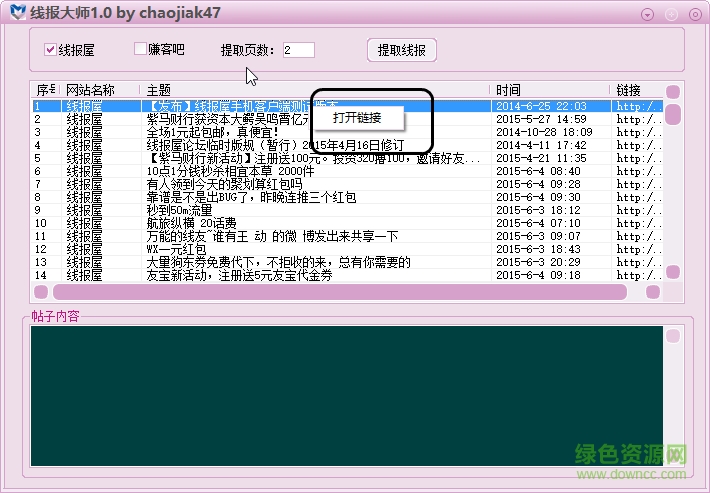Click the 提取线报 button
710x493 pixels.
point(402,50)
